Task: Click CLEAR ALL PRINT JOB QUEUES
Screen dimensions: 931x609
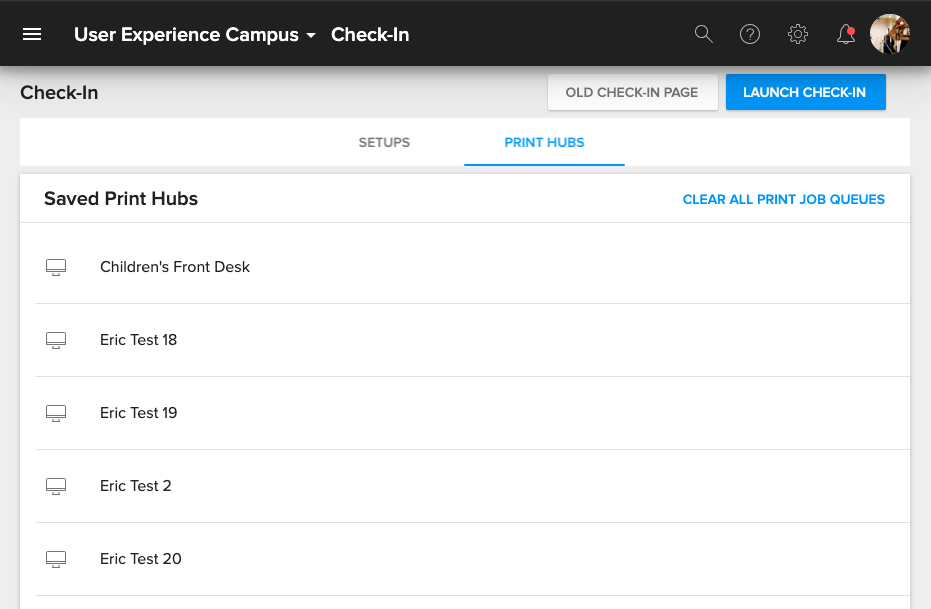Action: [783, 199]
